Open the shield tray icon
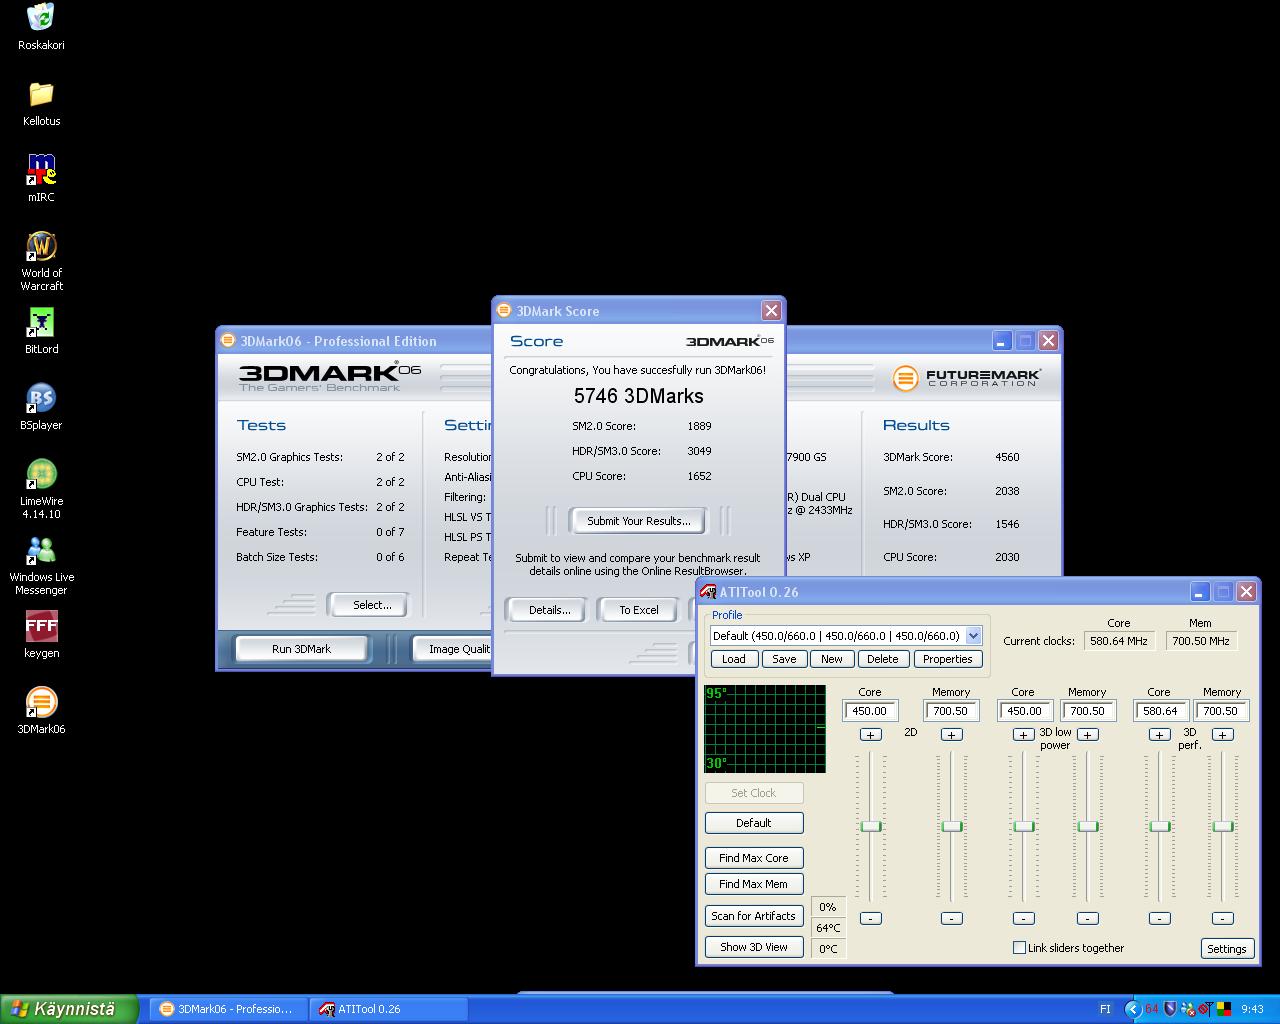Viewport: 1280px width, 1024px height. pos(1170,1009)
